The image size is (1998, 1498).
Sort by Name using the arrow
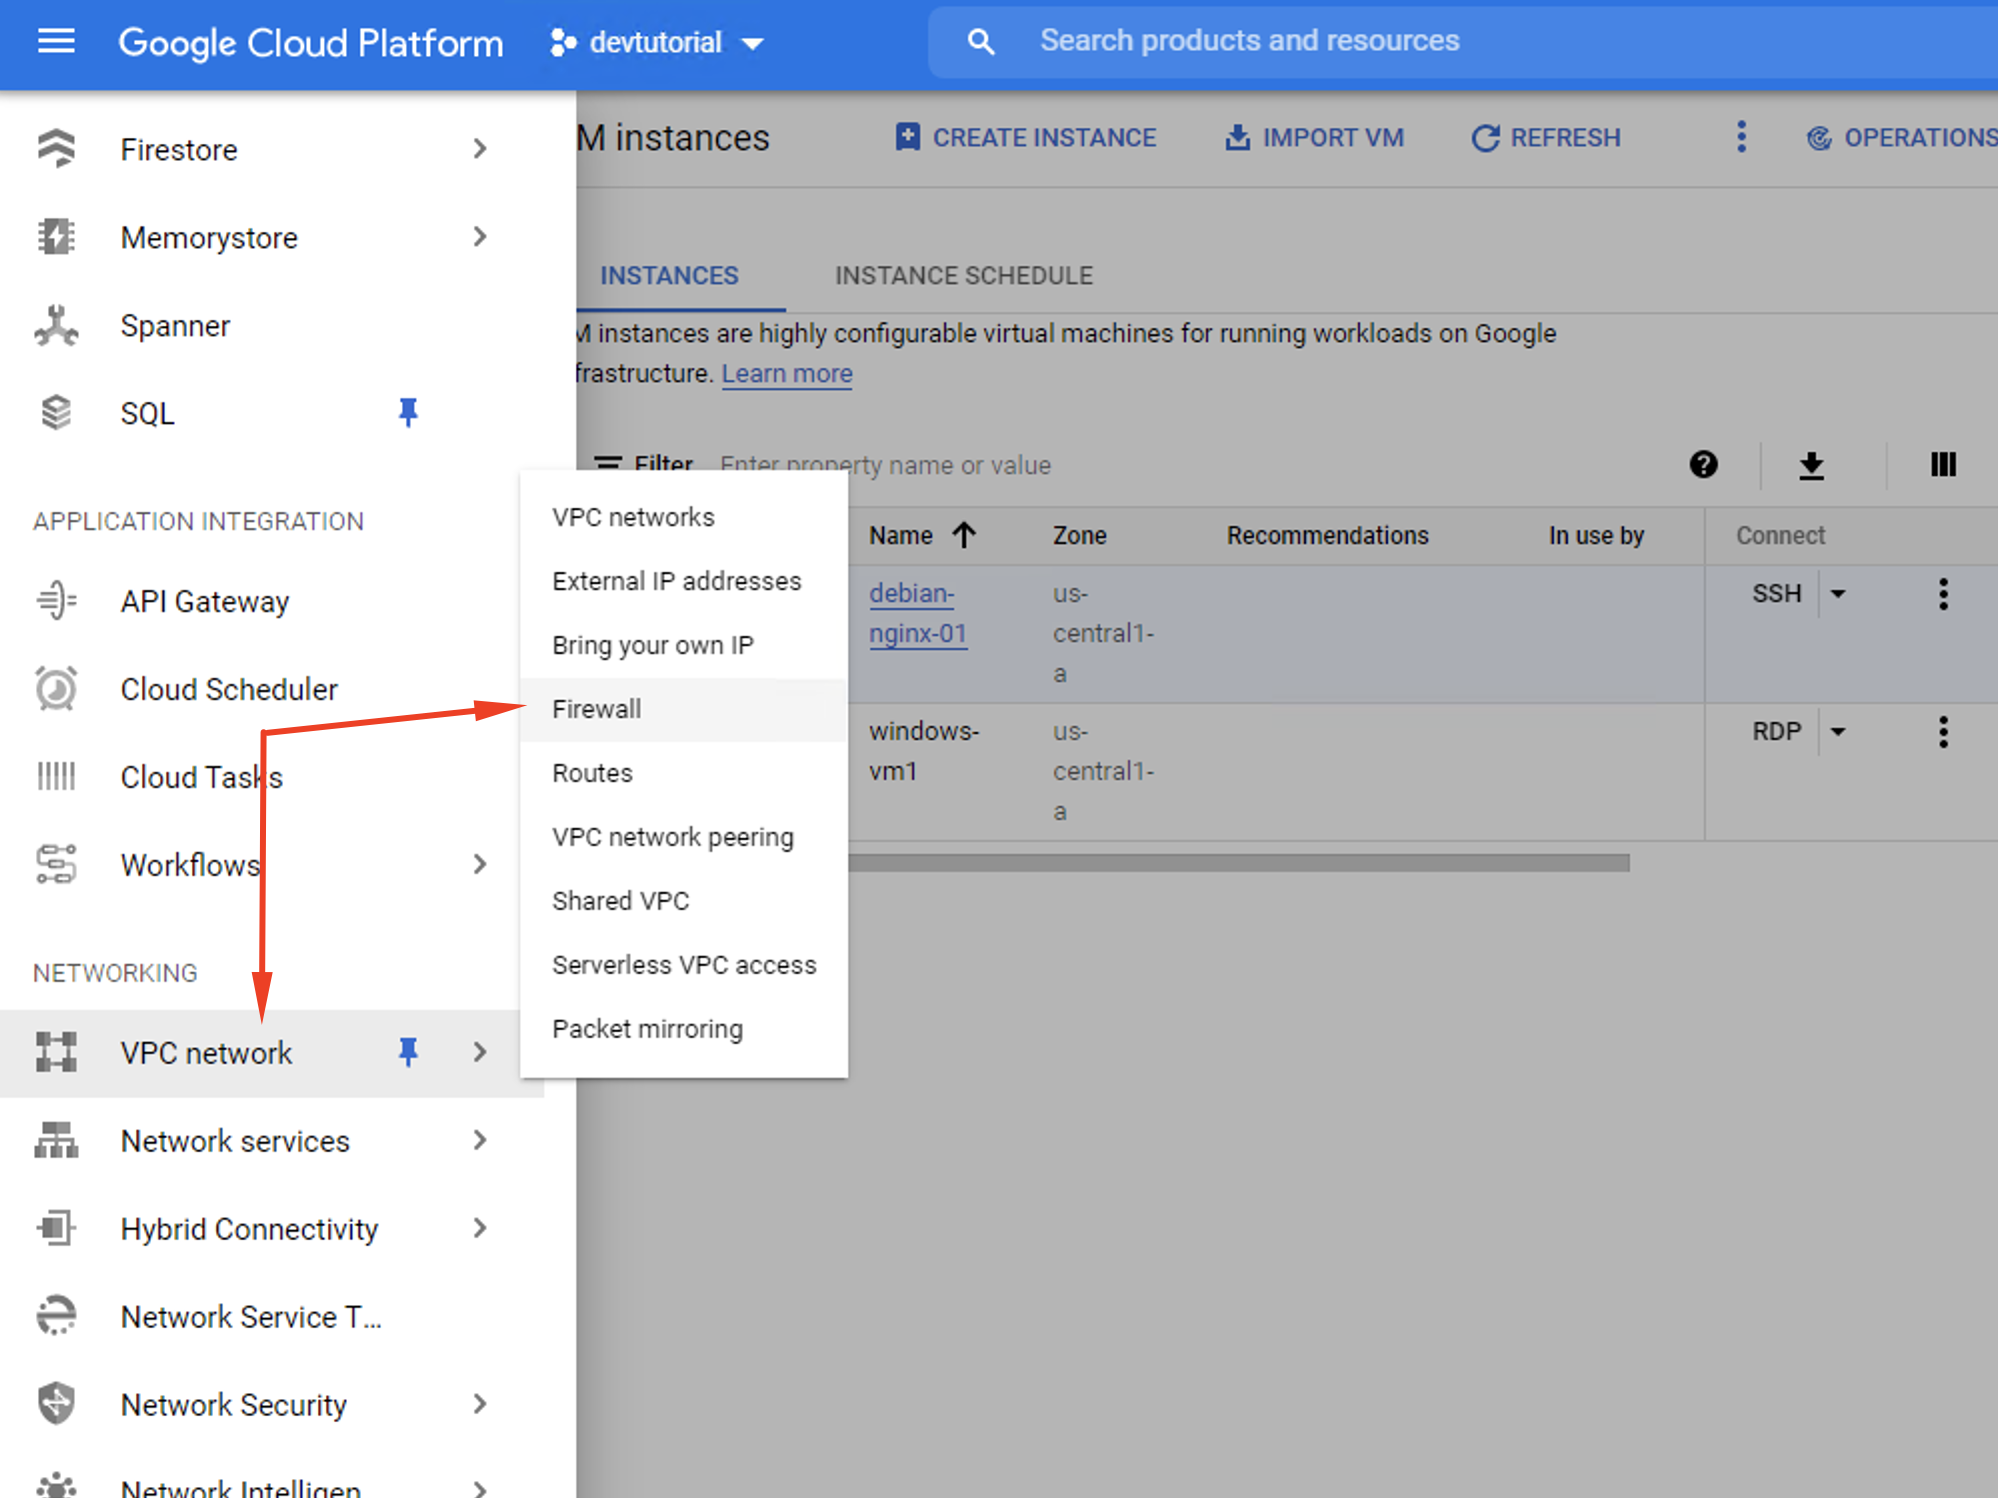(964, 535)
